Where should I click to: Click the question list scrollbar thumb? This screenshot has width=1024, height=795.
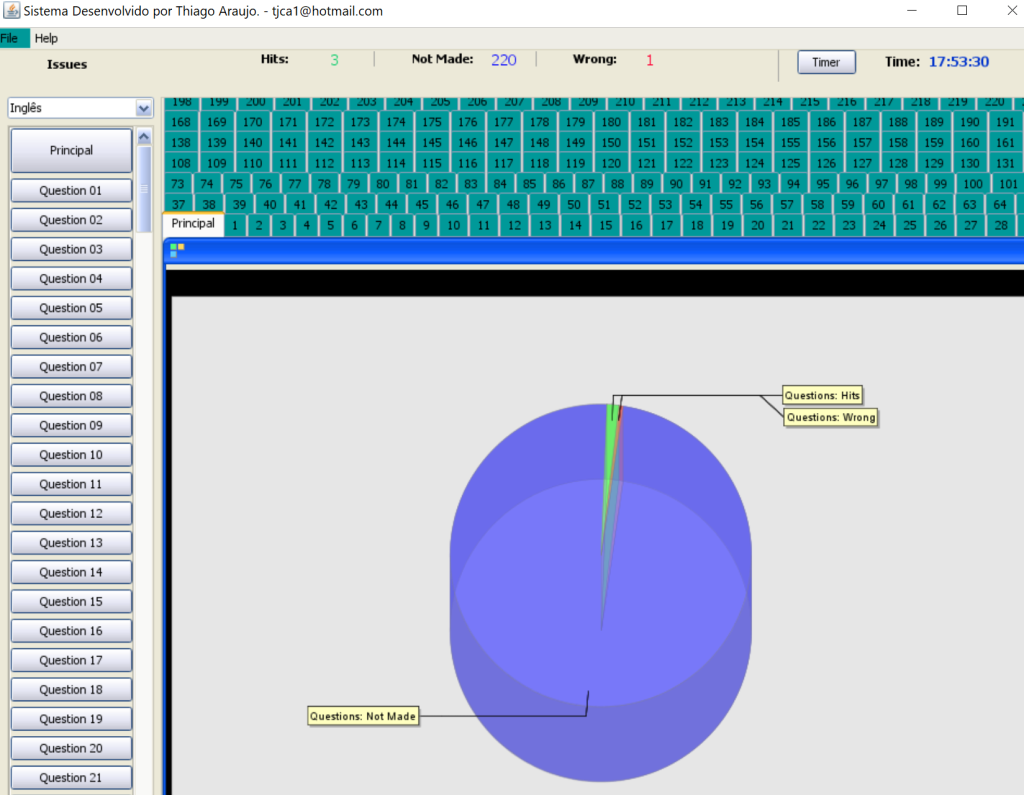click(x=144, y=189)
